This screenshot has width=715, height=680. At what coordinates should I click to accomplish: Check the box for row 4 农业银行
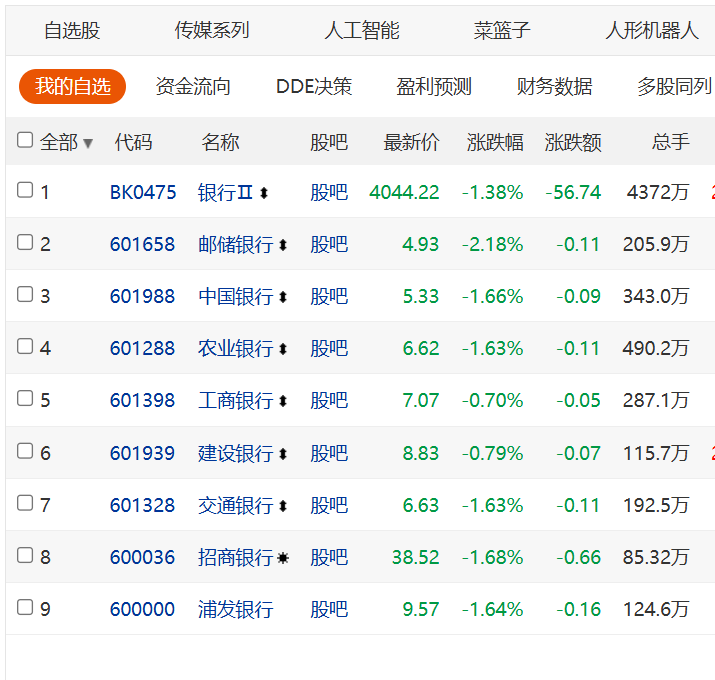pos(25,346)
